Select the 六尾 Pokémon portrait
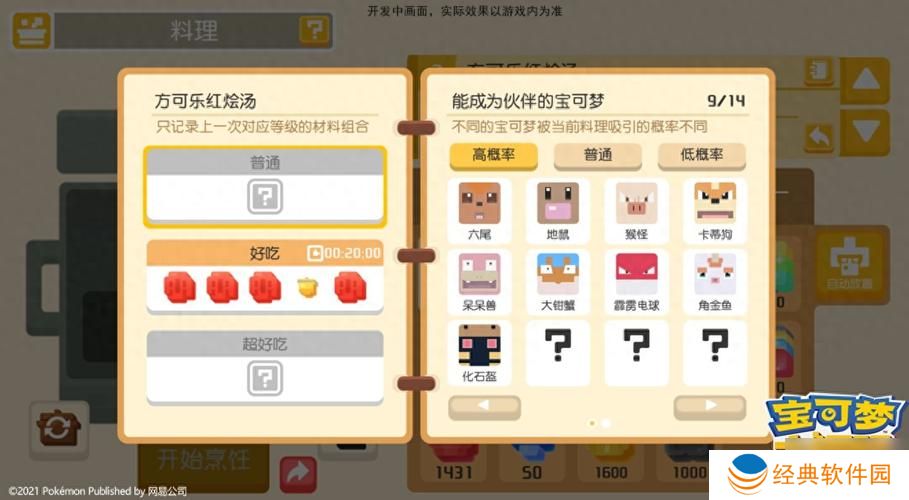 pos(479,203)
